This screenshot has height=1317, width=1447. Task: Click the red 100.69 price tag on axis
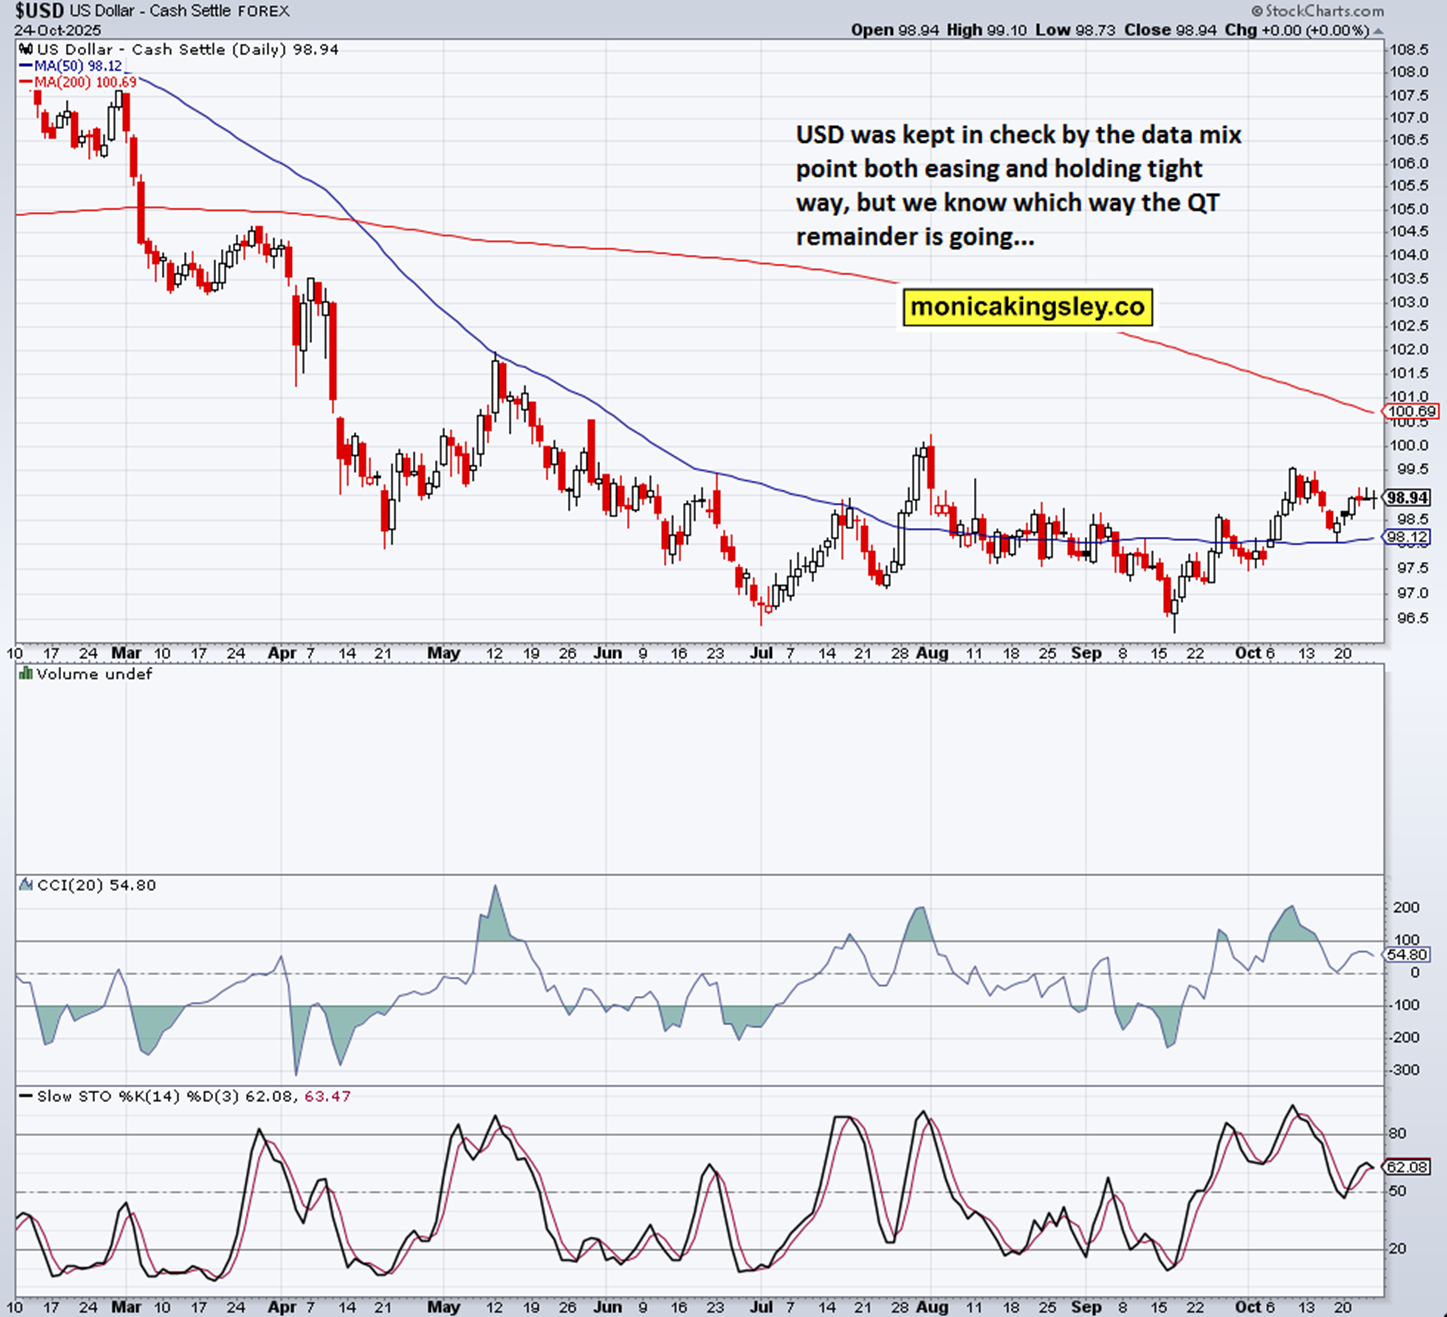(1412, 411)
